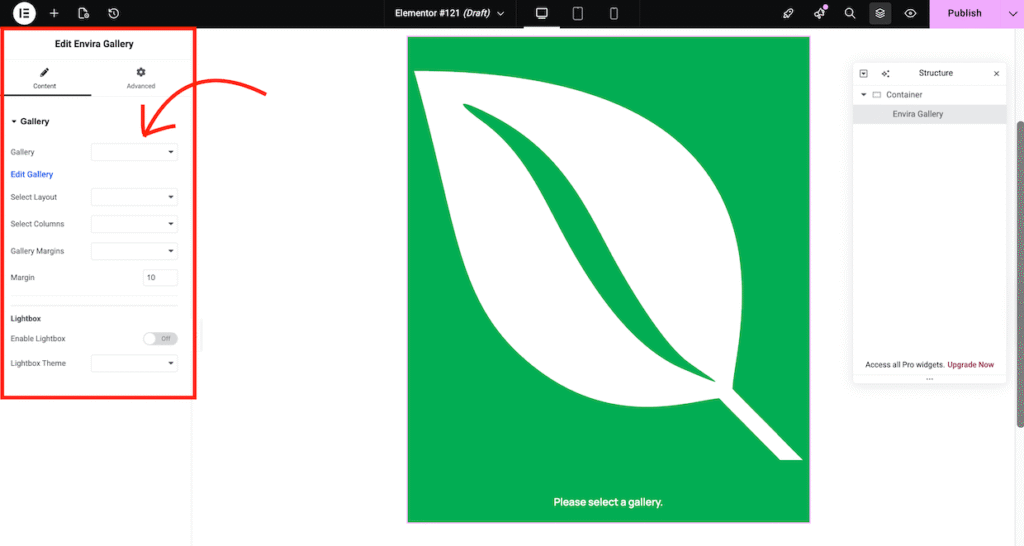1024x546 pixels.
Task: Switch to tablet preview mode
Action: pos(577,13)
